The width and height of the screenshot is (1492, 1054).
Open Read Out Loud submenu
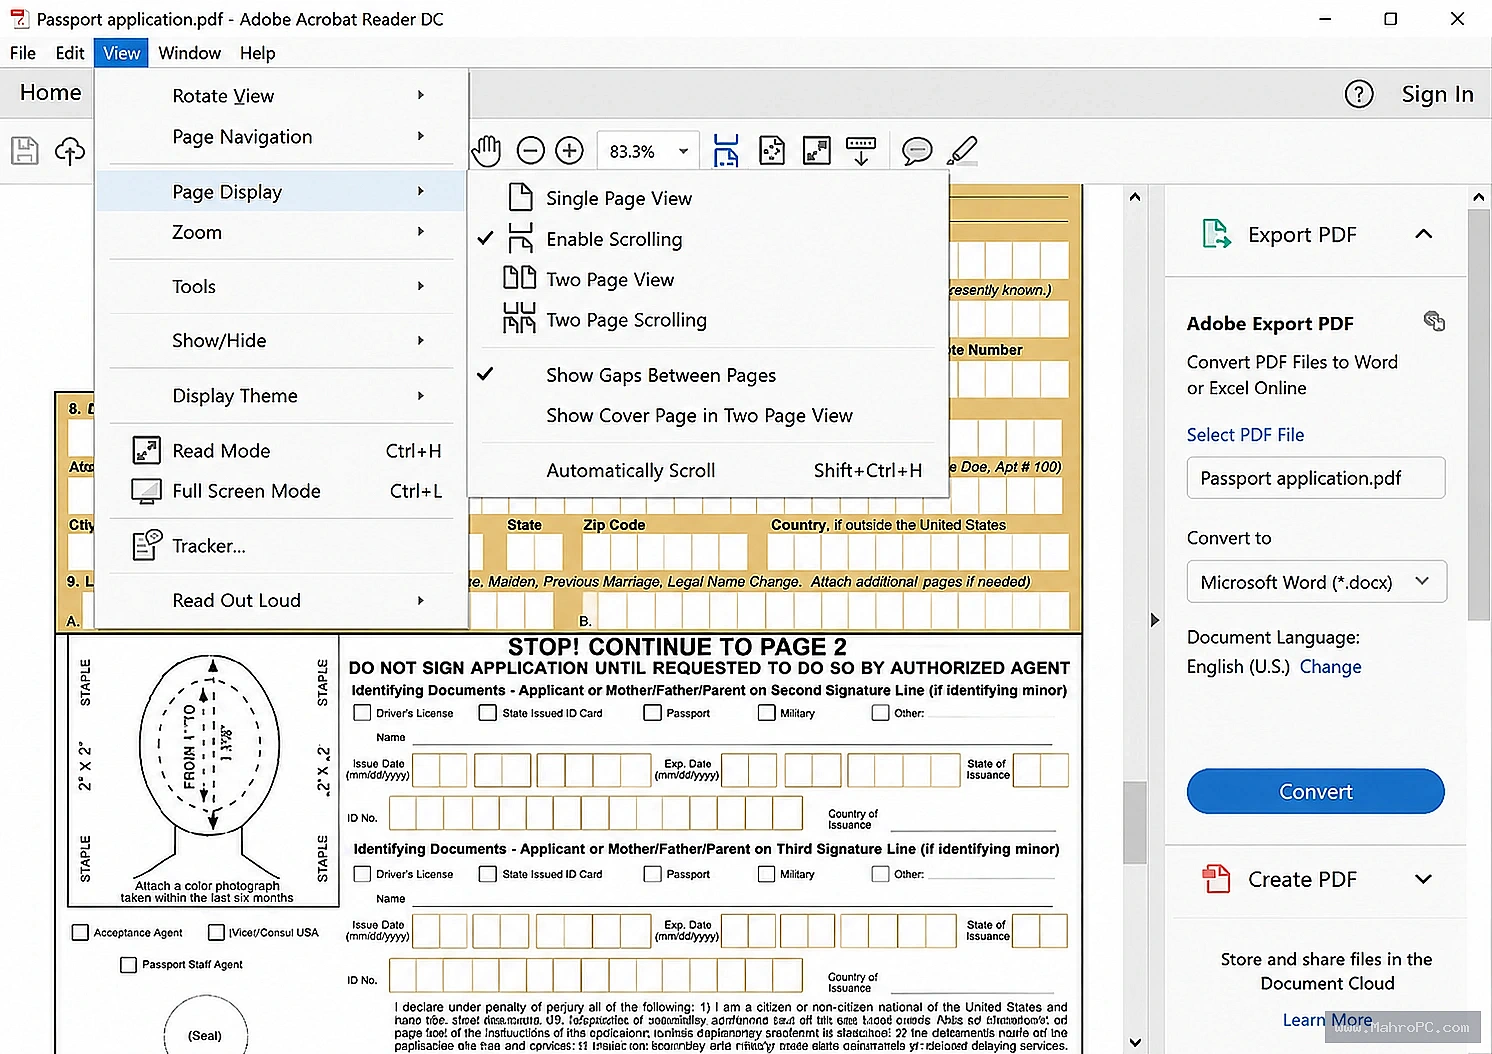(x=282, y=600)
